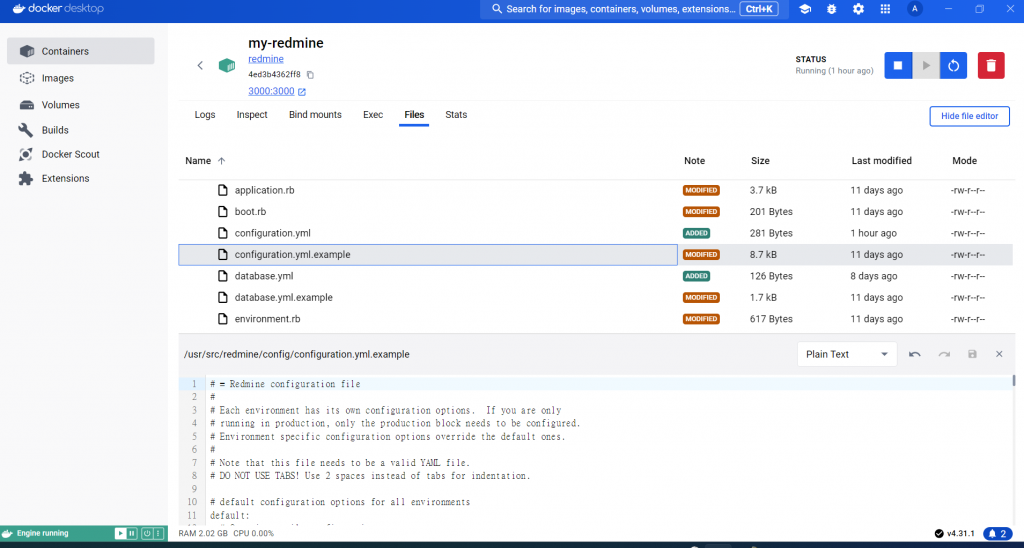
Task: Undo the last file editor change
Action: 915,354
